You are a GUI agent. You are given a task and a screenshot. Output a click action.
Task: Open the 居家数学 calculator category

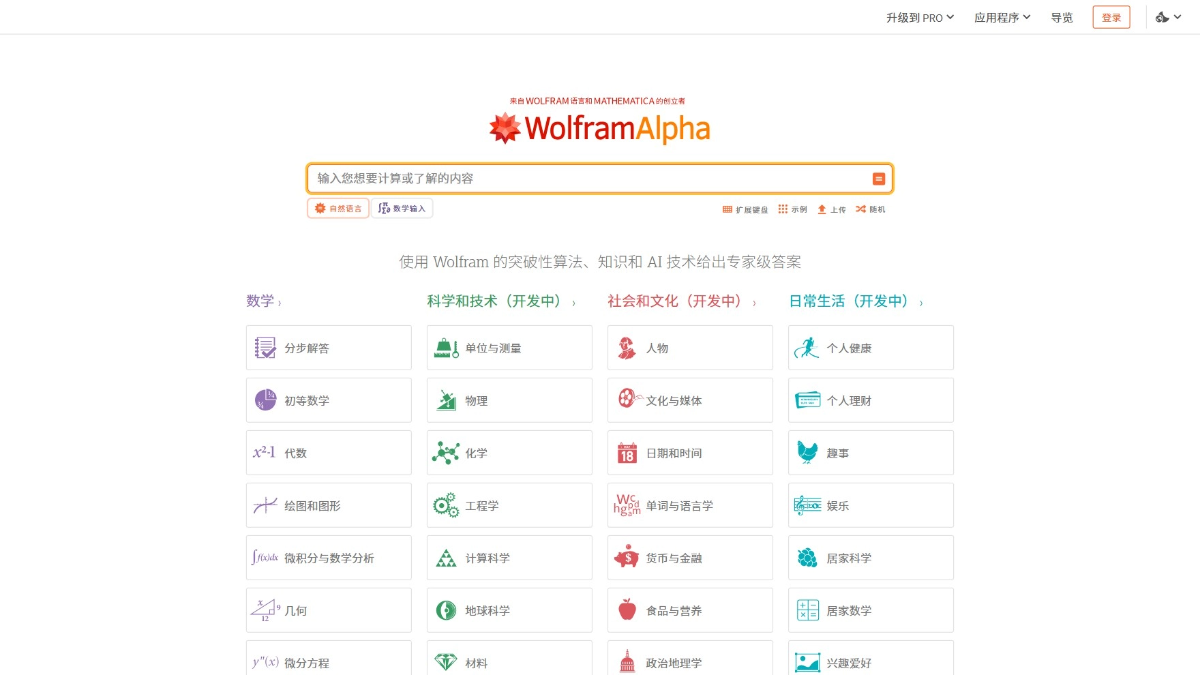(x=871, y=610)
